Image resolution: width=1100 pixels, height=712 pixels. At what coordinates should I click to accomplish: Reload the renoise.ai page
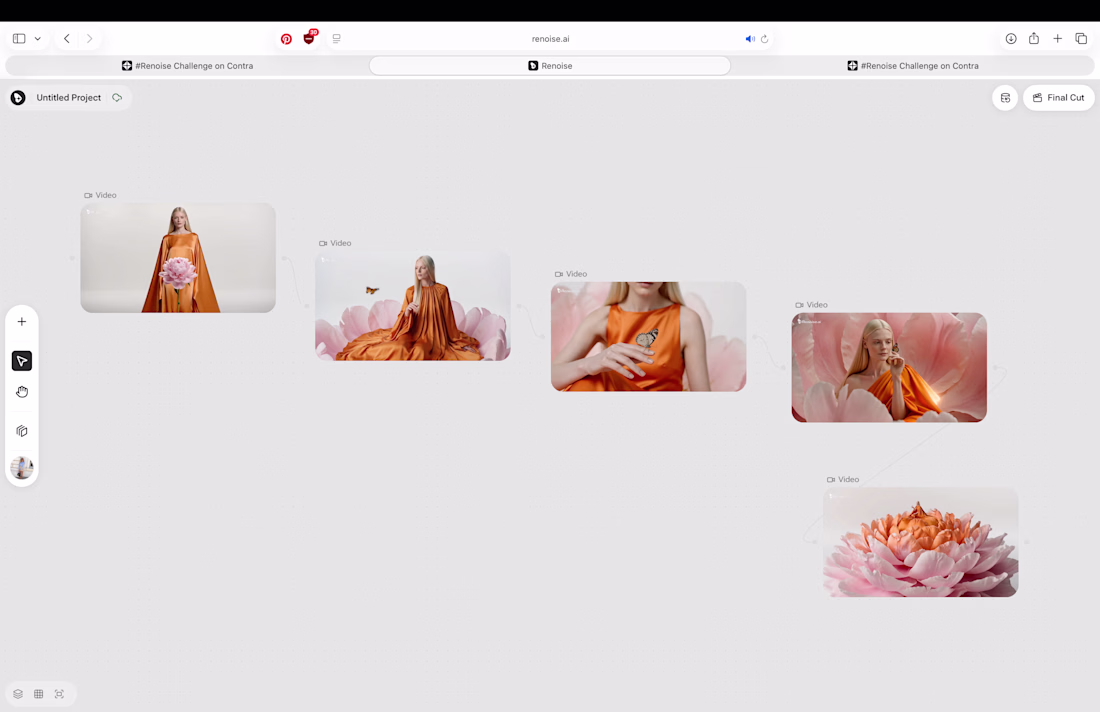(765, 39)
